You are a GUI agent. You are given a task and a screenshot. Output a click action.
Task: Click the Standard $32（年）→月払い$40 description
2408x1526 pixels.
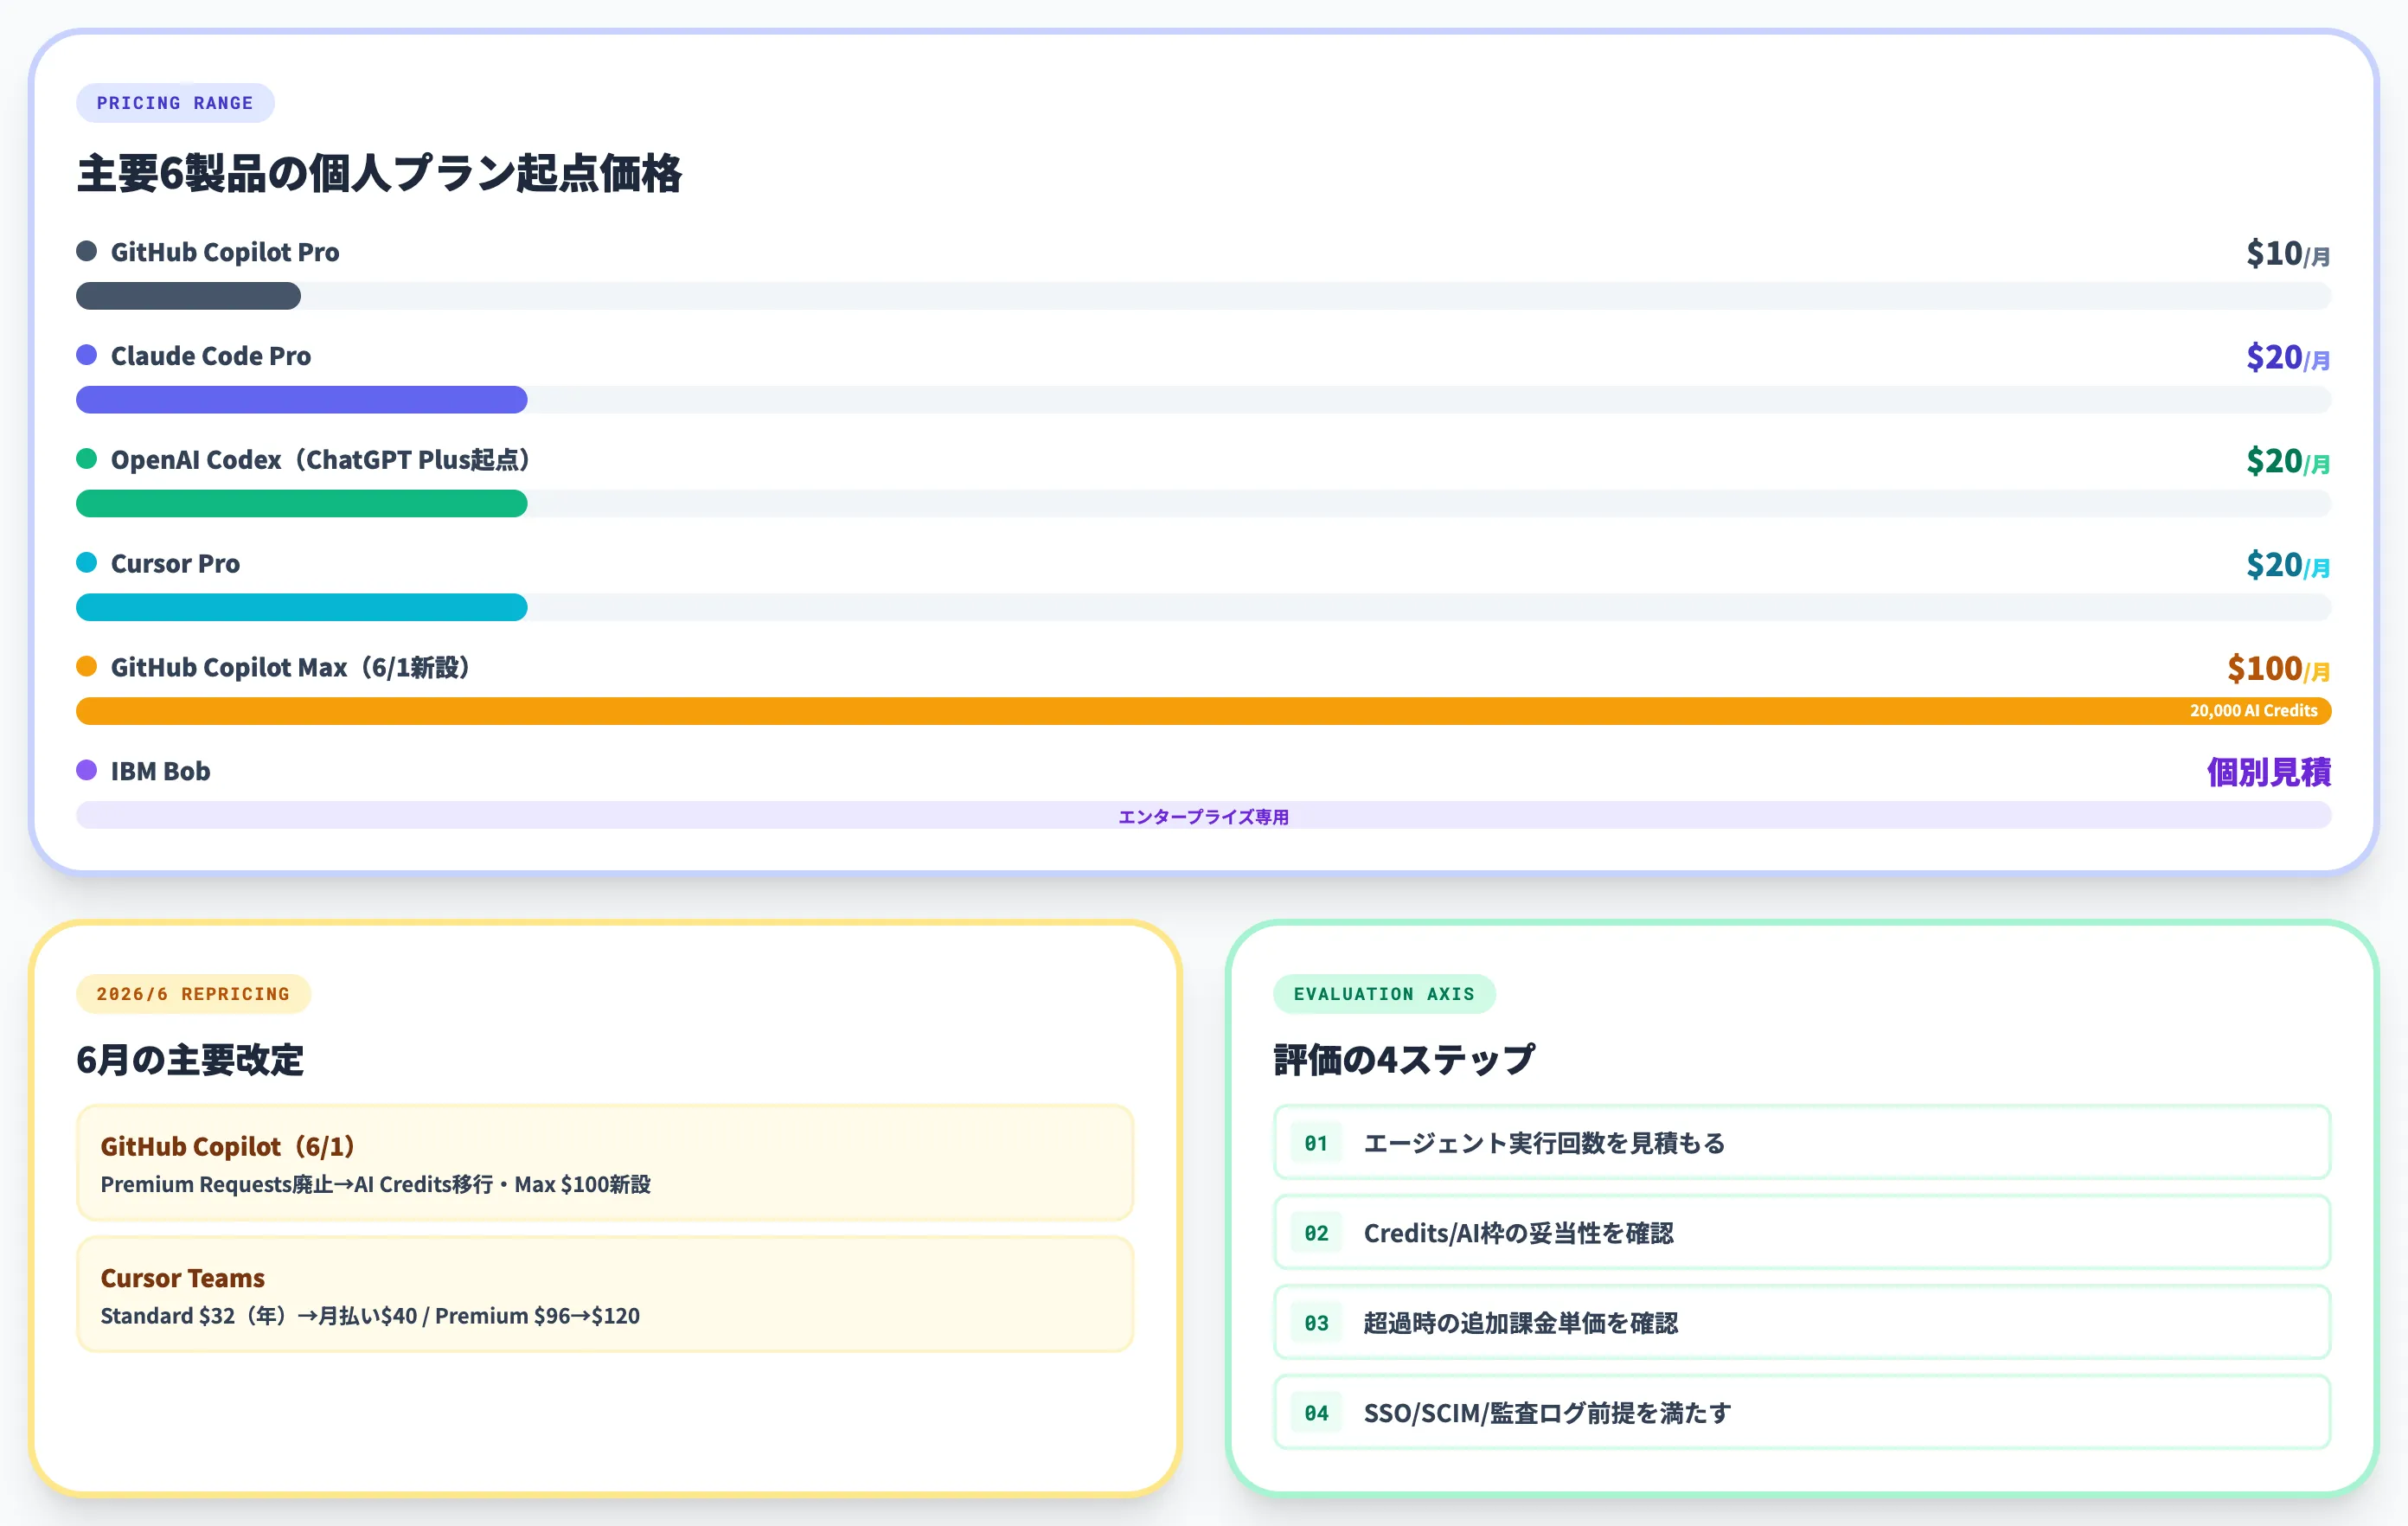(x=370, y=1317)
